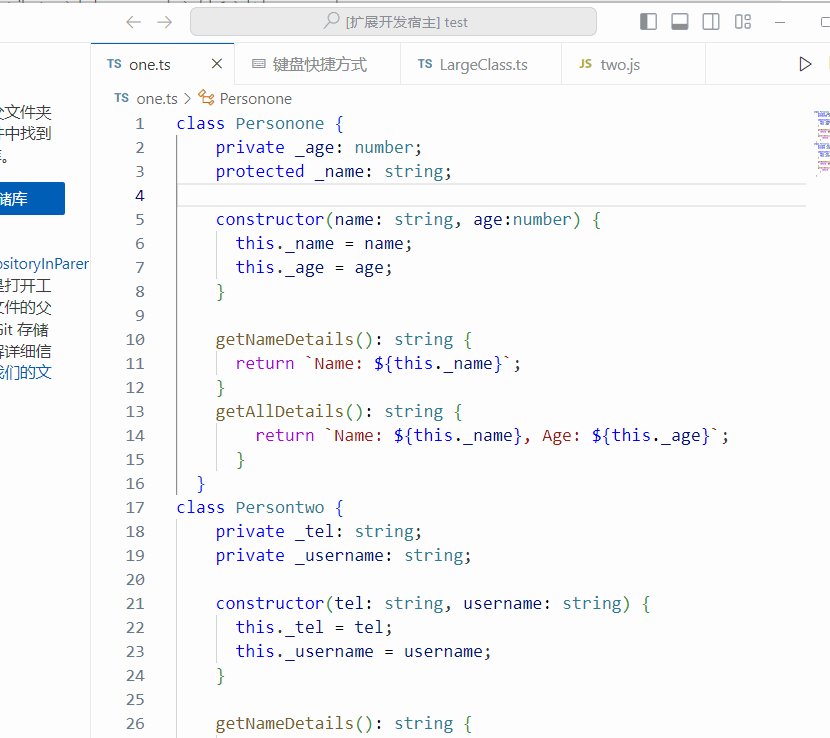This screenshot has height=738, width=830.
Task: Click the class symbol icon in breadcrumb
Action: point(206,98)
